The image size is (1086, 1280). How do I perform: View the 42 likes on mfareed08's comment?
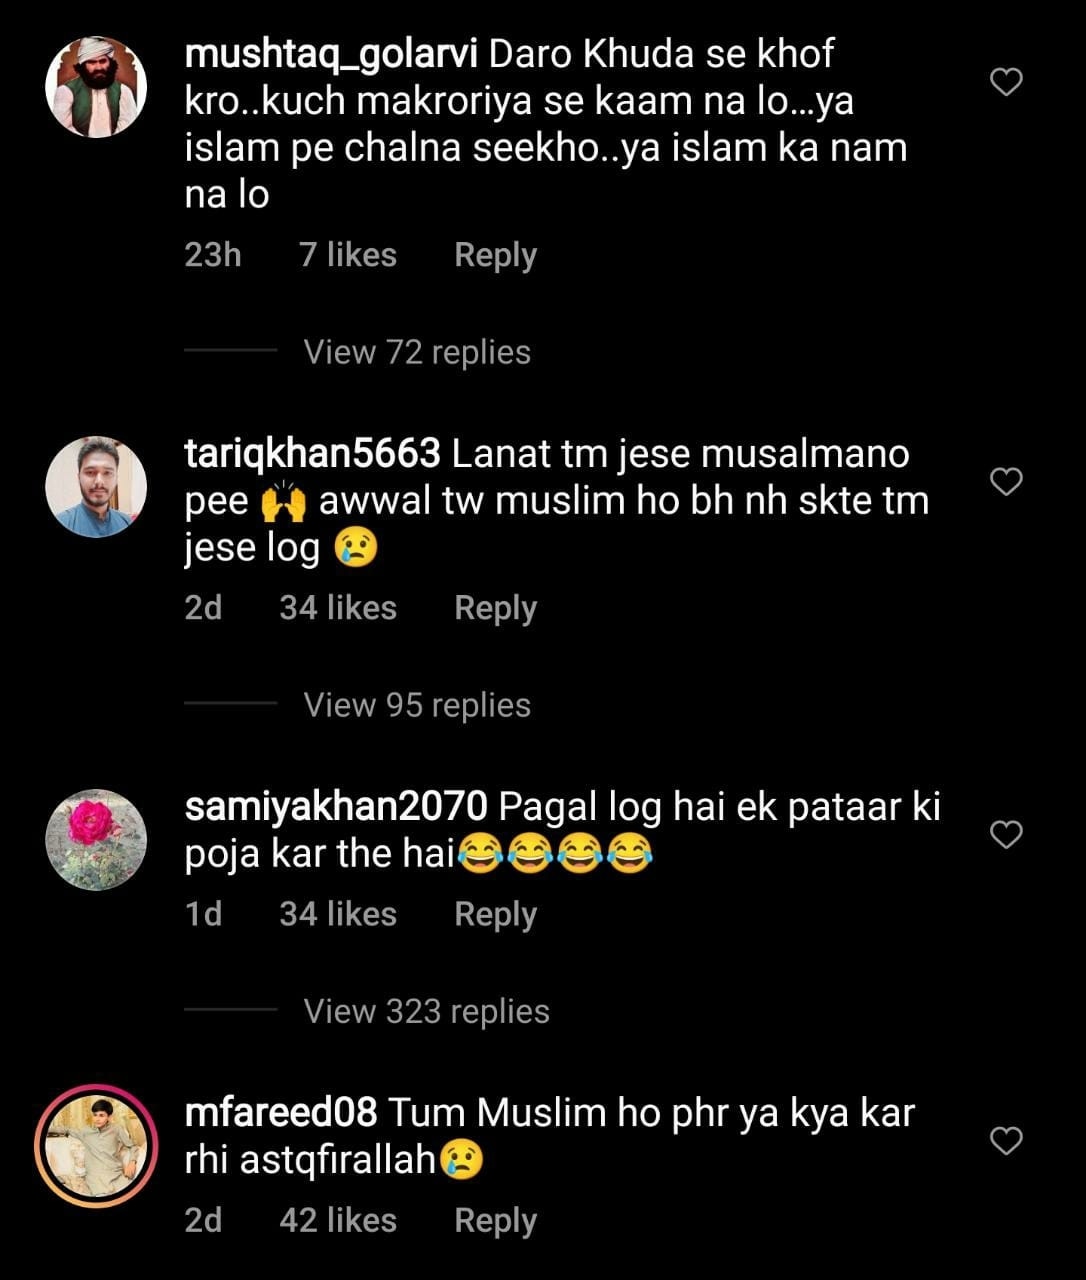pyautogui.click(x=338, y=1220)
